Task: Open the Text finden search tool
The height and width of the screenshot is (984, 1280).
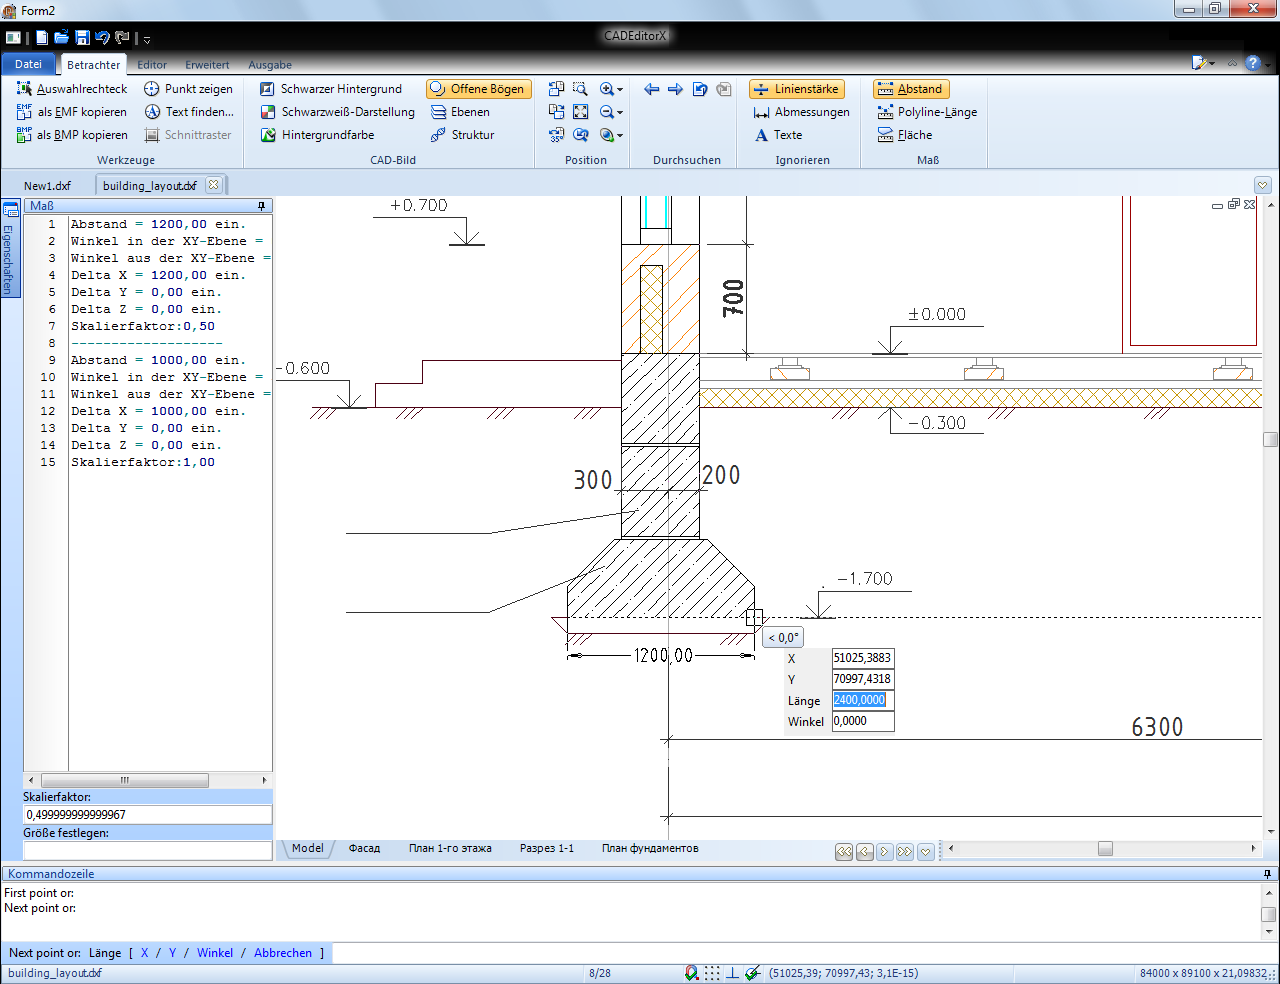Action: (x=189, y=112)
